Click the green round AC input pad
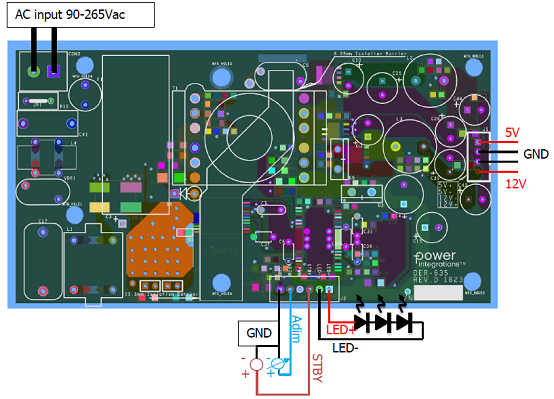 click(34, 71)
